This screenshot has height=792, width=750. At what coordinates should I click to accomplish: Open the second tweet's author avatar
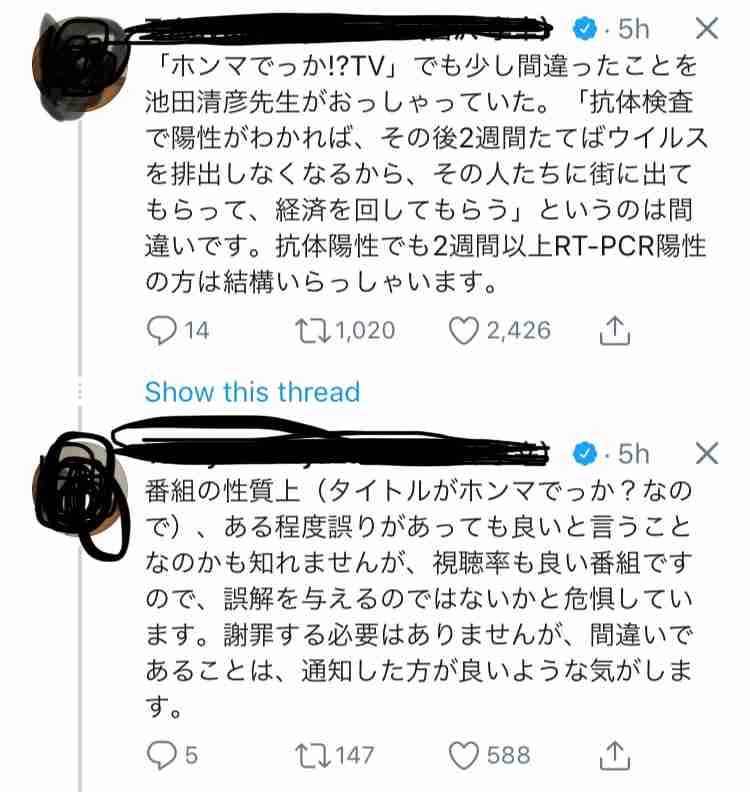(83, 485)
